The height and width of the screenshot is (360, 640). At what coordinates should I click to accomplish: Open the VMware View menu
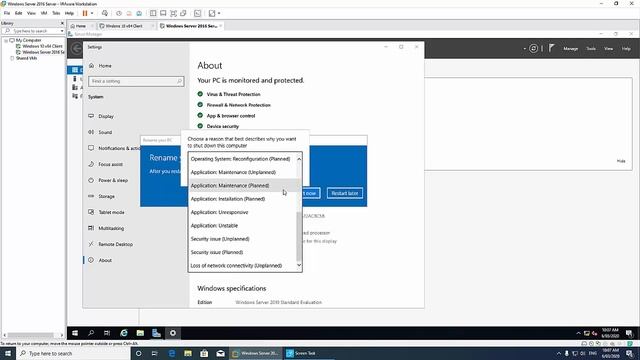[x=31, y=13]
